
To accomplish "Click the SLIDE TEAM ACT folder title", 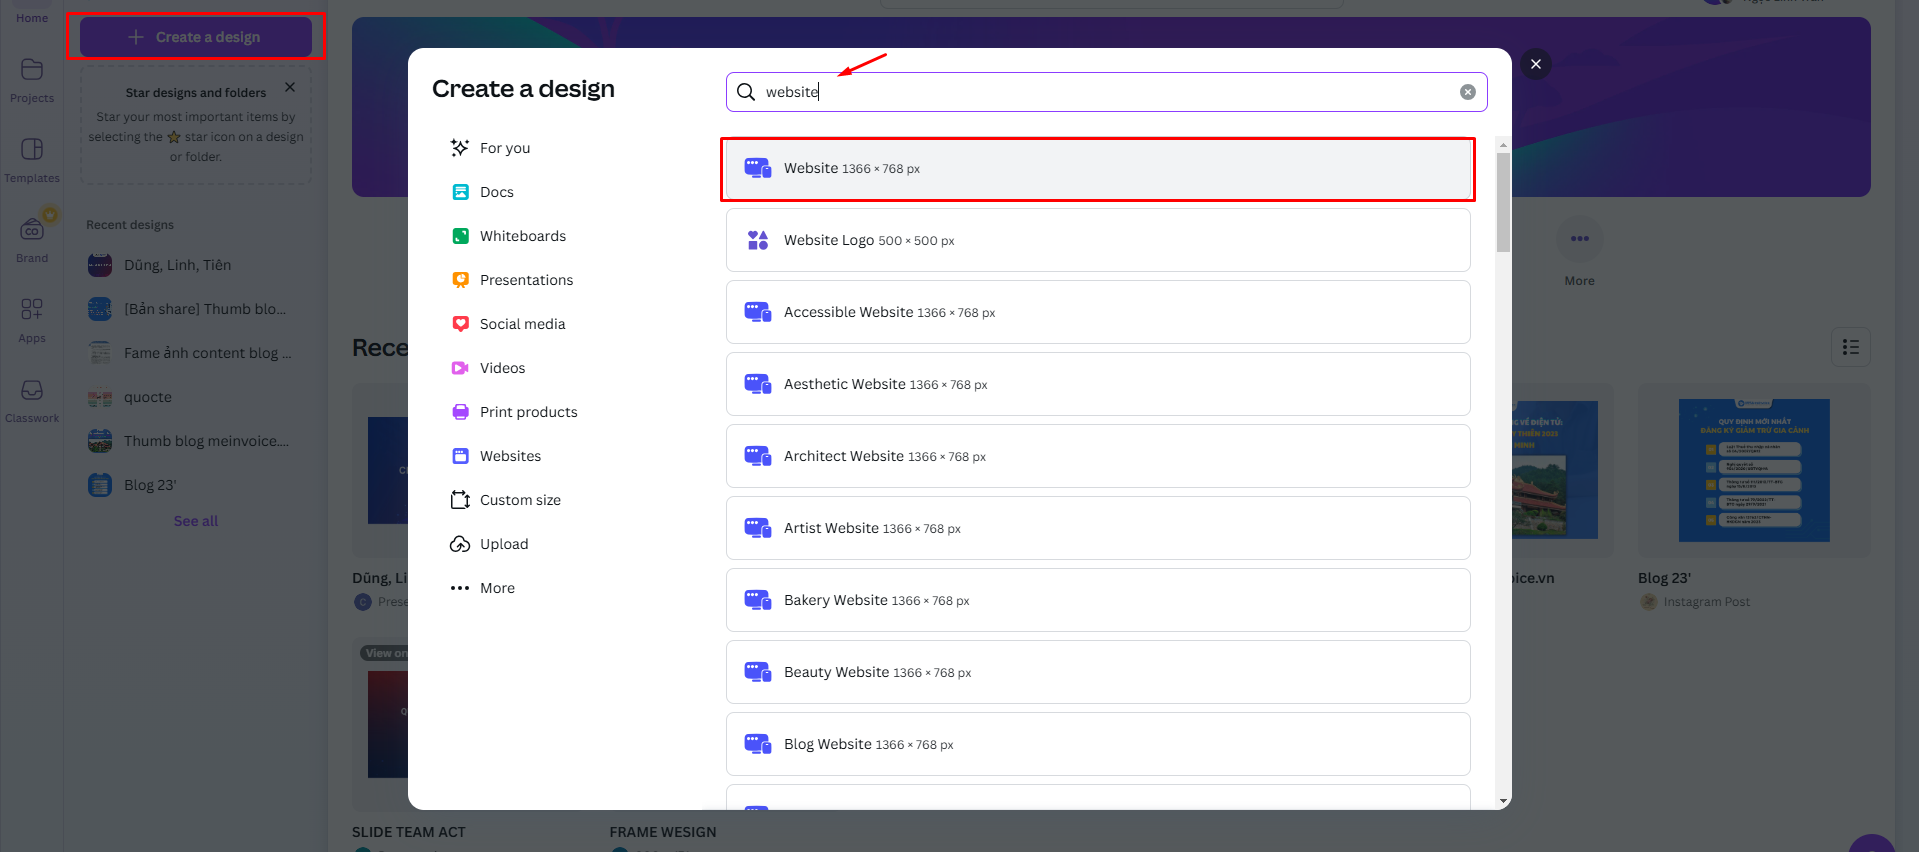I will [409, 832].
